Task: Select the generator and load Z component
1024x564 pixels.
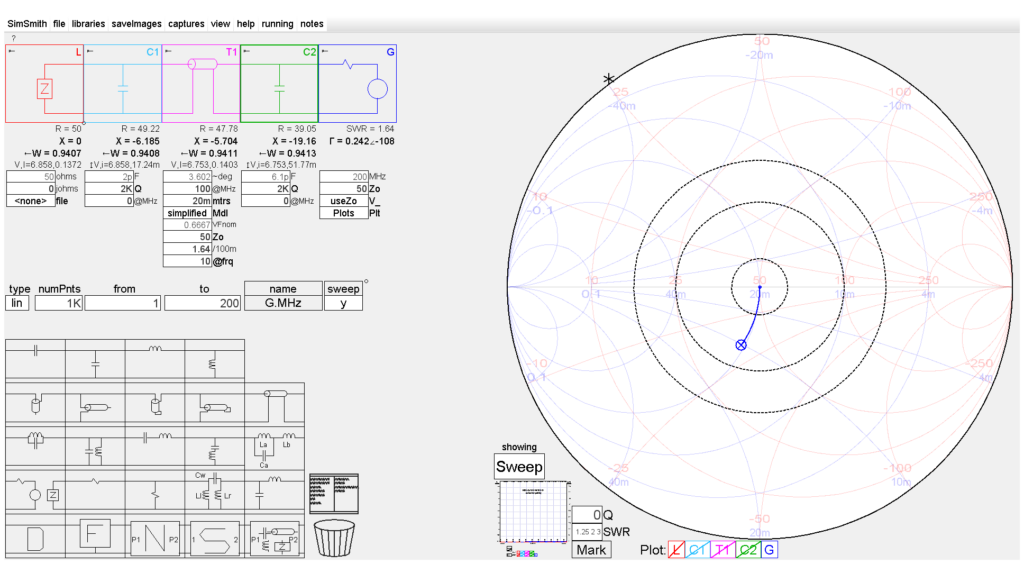Action: [x=35, y=493]
